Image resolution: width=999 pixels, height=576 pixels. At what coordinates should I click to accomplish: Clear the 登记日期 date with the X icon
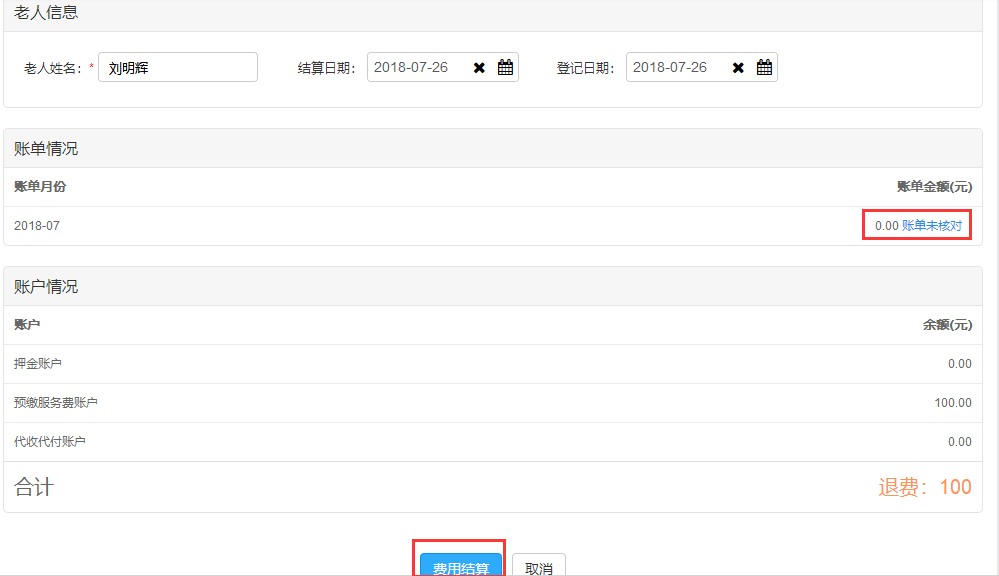[x=738, y=68]
